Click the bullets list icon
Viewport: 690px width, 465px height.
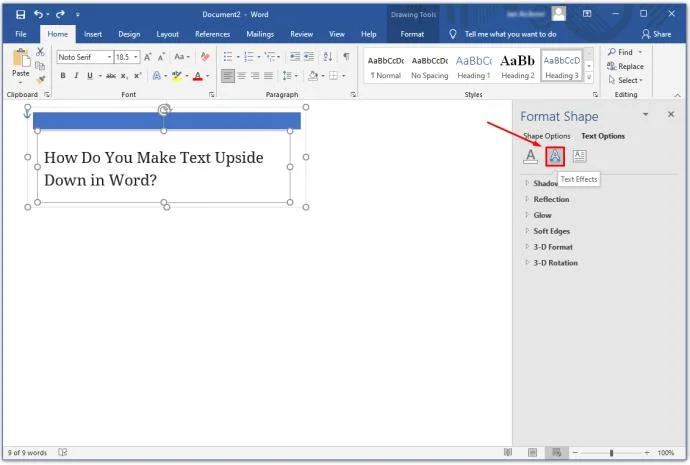coord(228,56)
